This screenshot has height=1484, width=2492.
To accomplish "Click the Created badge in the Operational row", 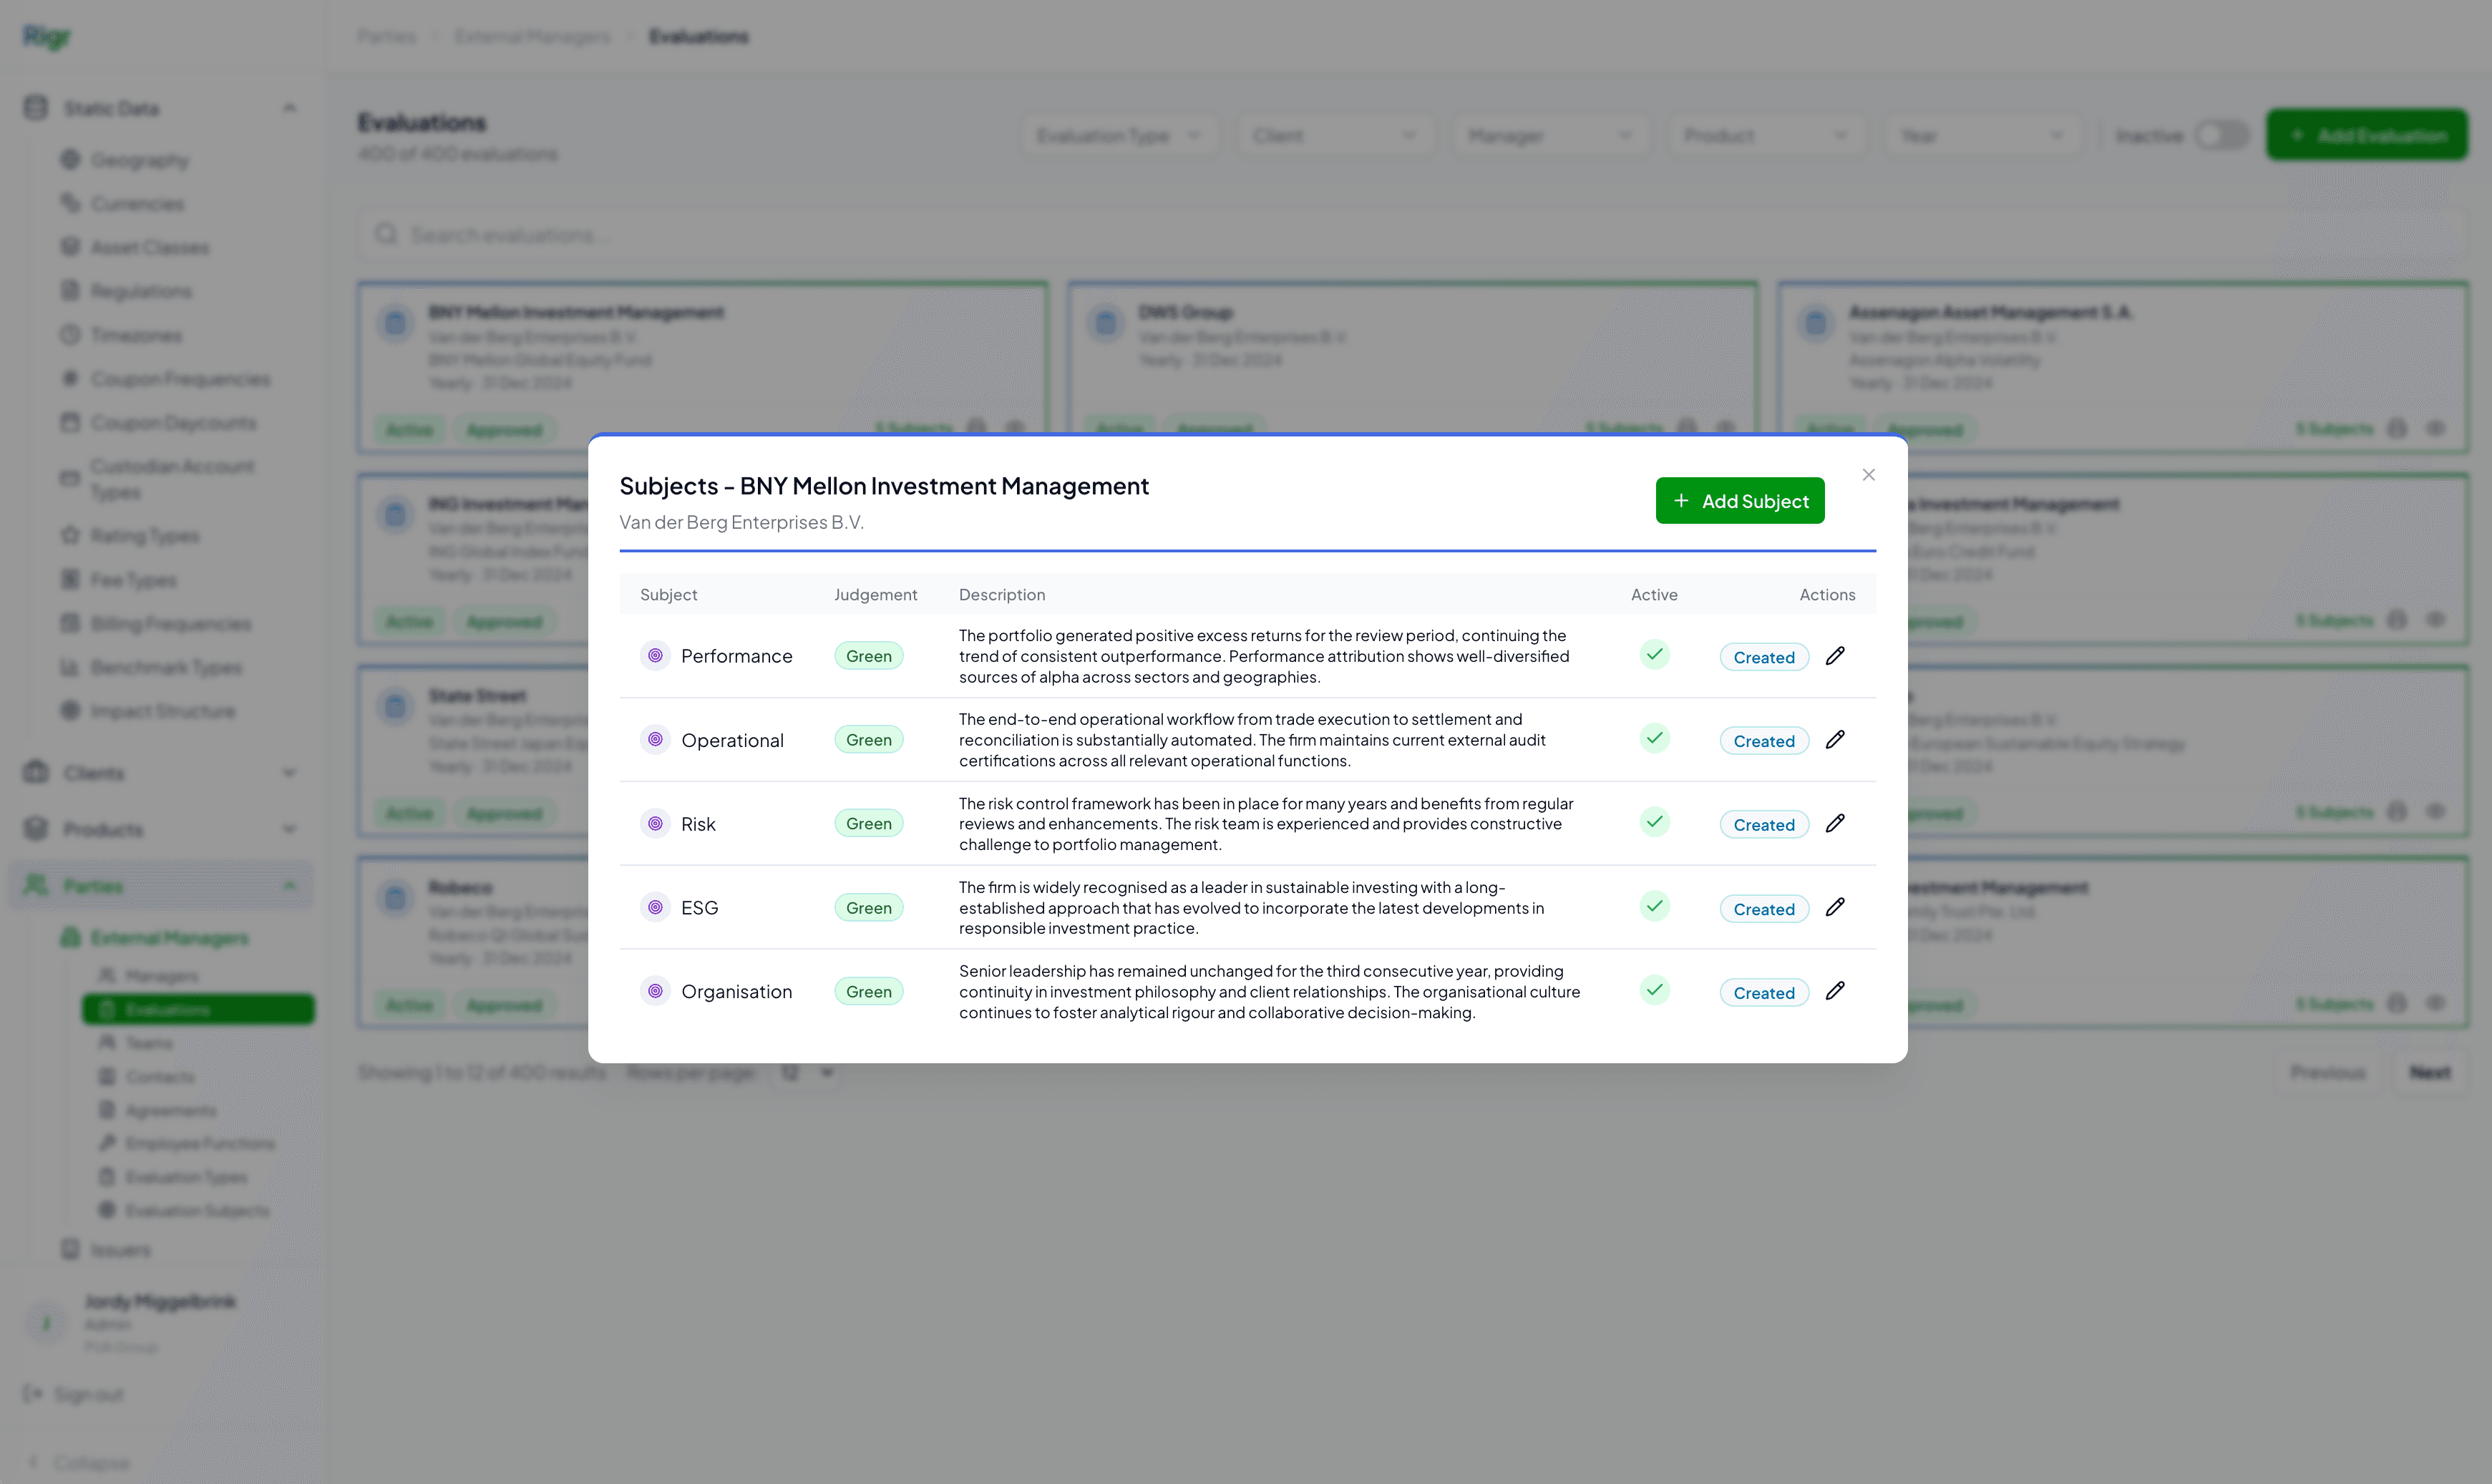I will click(1763, 741).
